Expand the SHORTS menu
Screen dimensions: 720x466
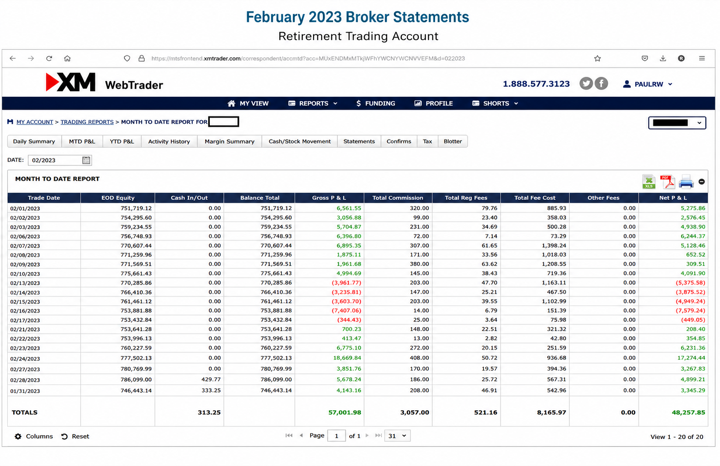pyautogui.click(x=495, y=103)
